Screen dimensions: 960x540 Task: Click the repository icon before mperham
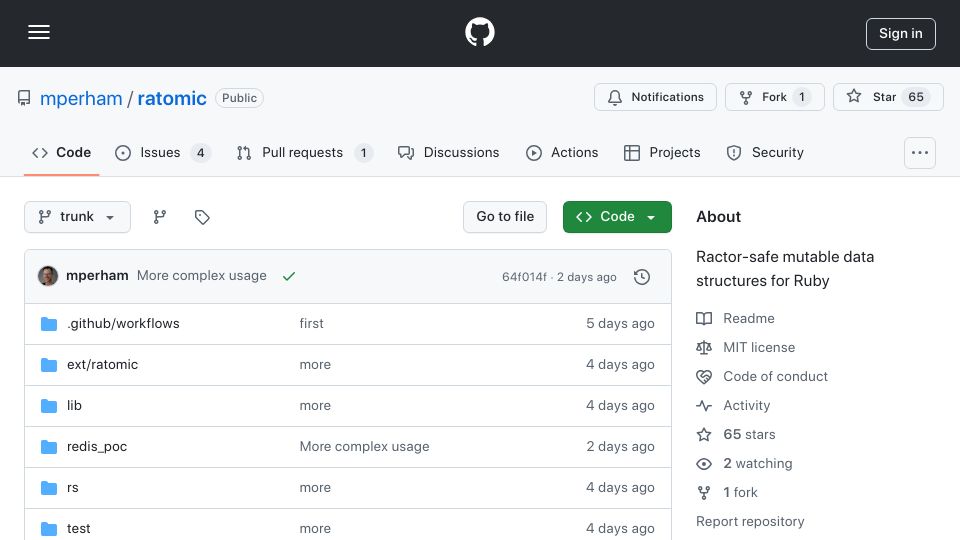24,98
